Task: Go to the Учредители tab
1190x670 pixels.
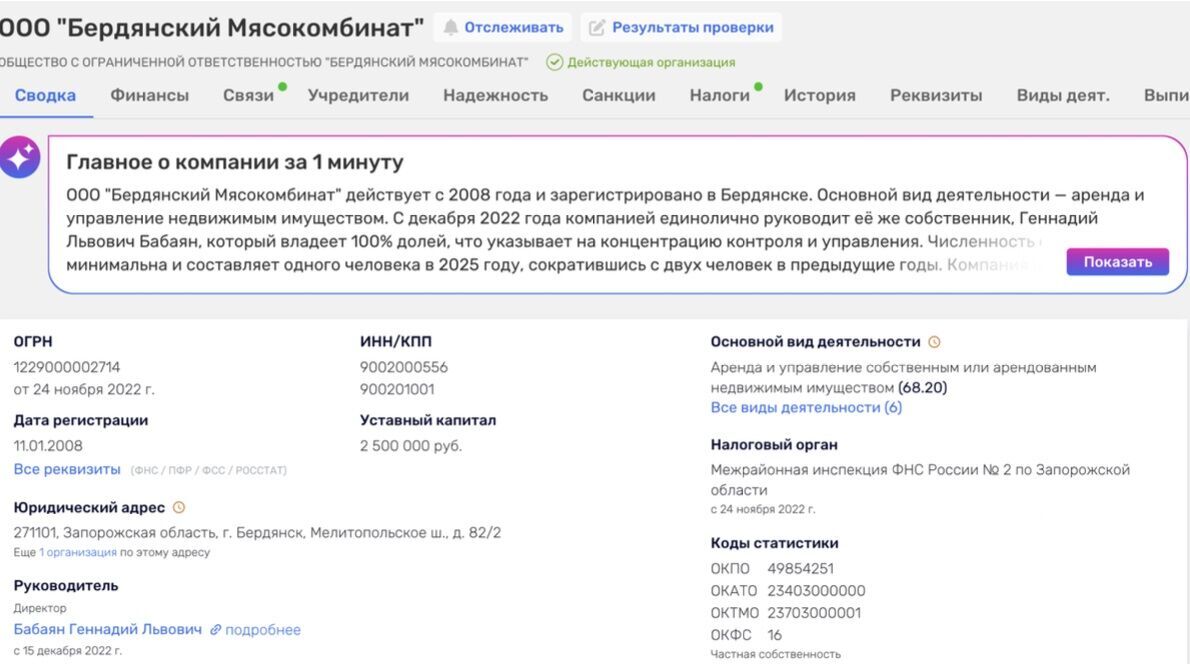Action: [x=358, y=96]
